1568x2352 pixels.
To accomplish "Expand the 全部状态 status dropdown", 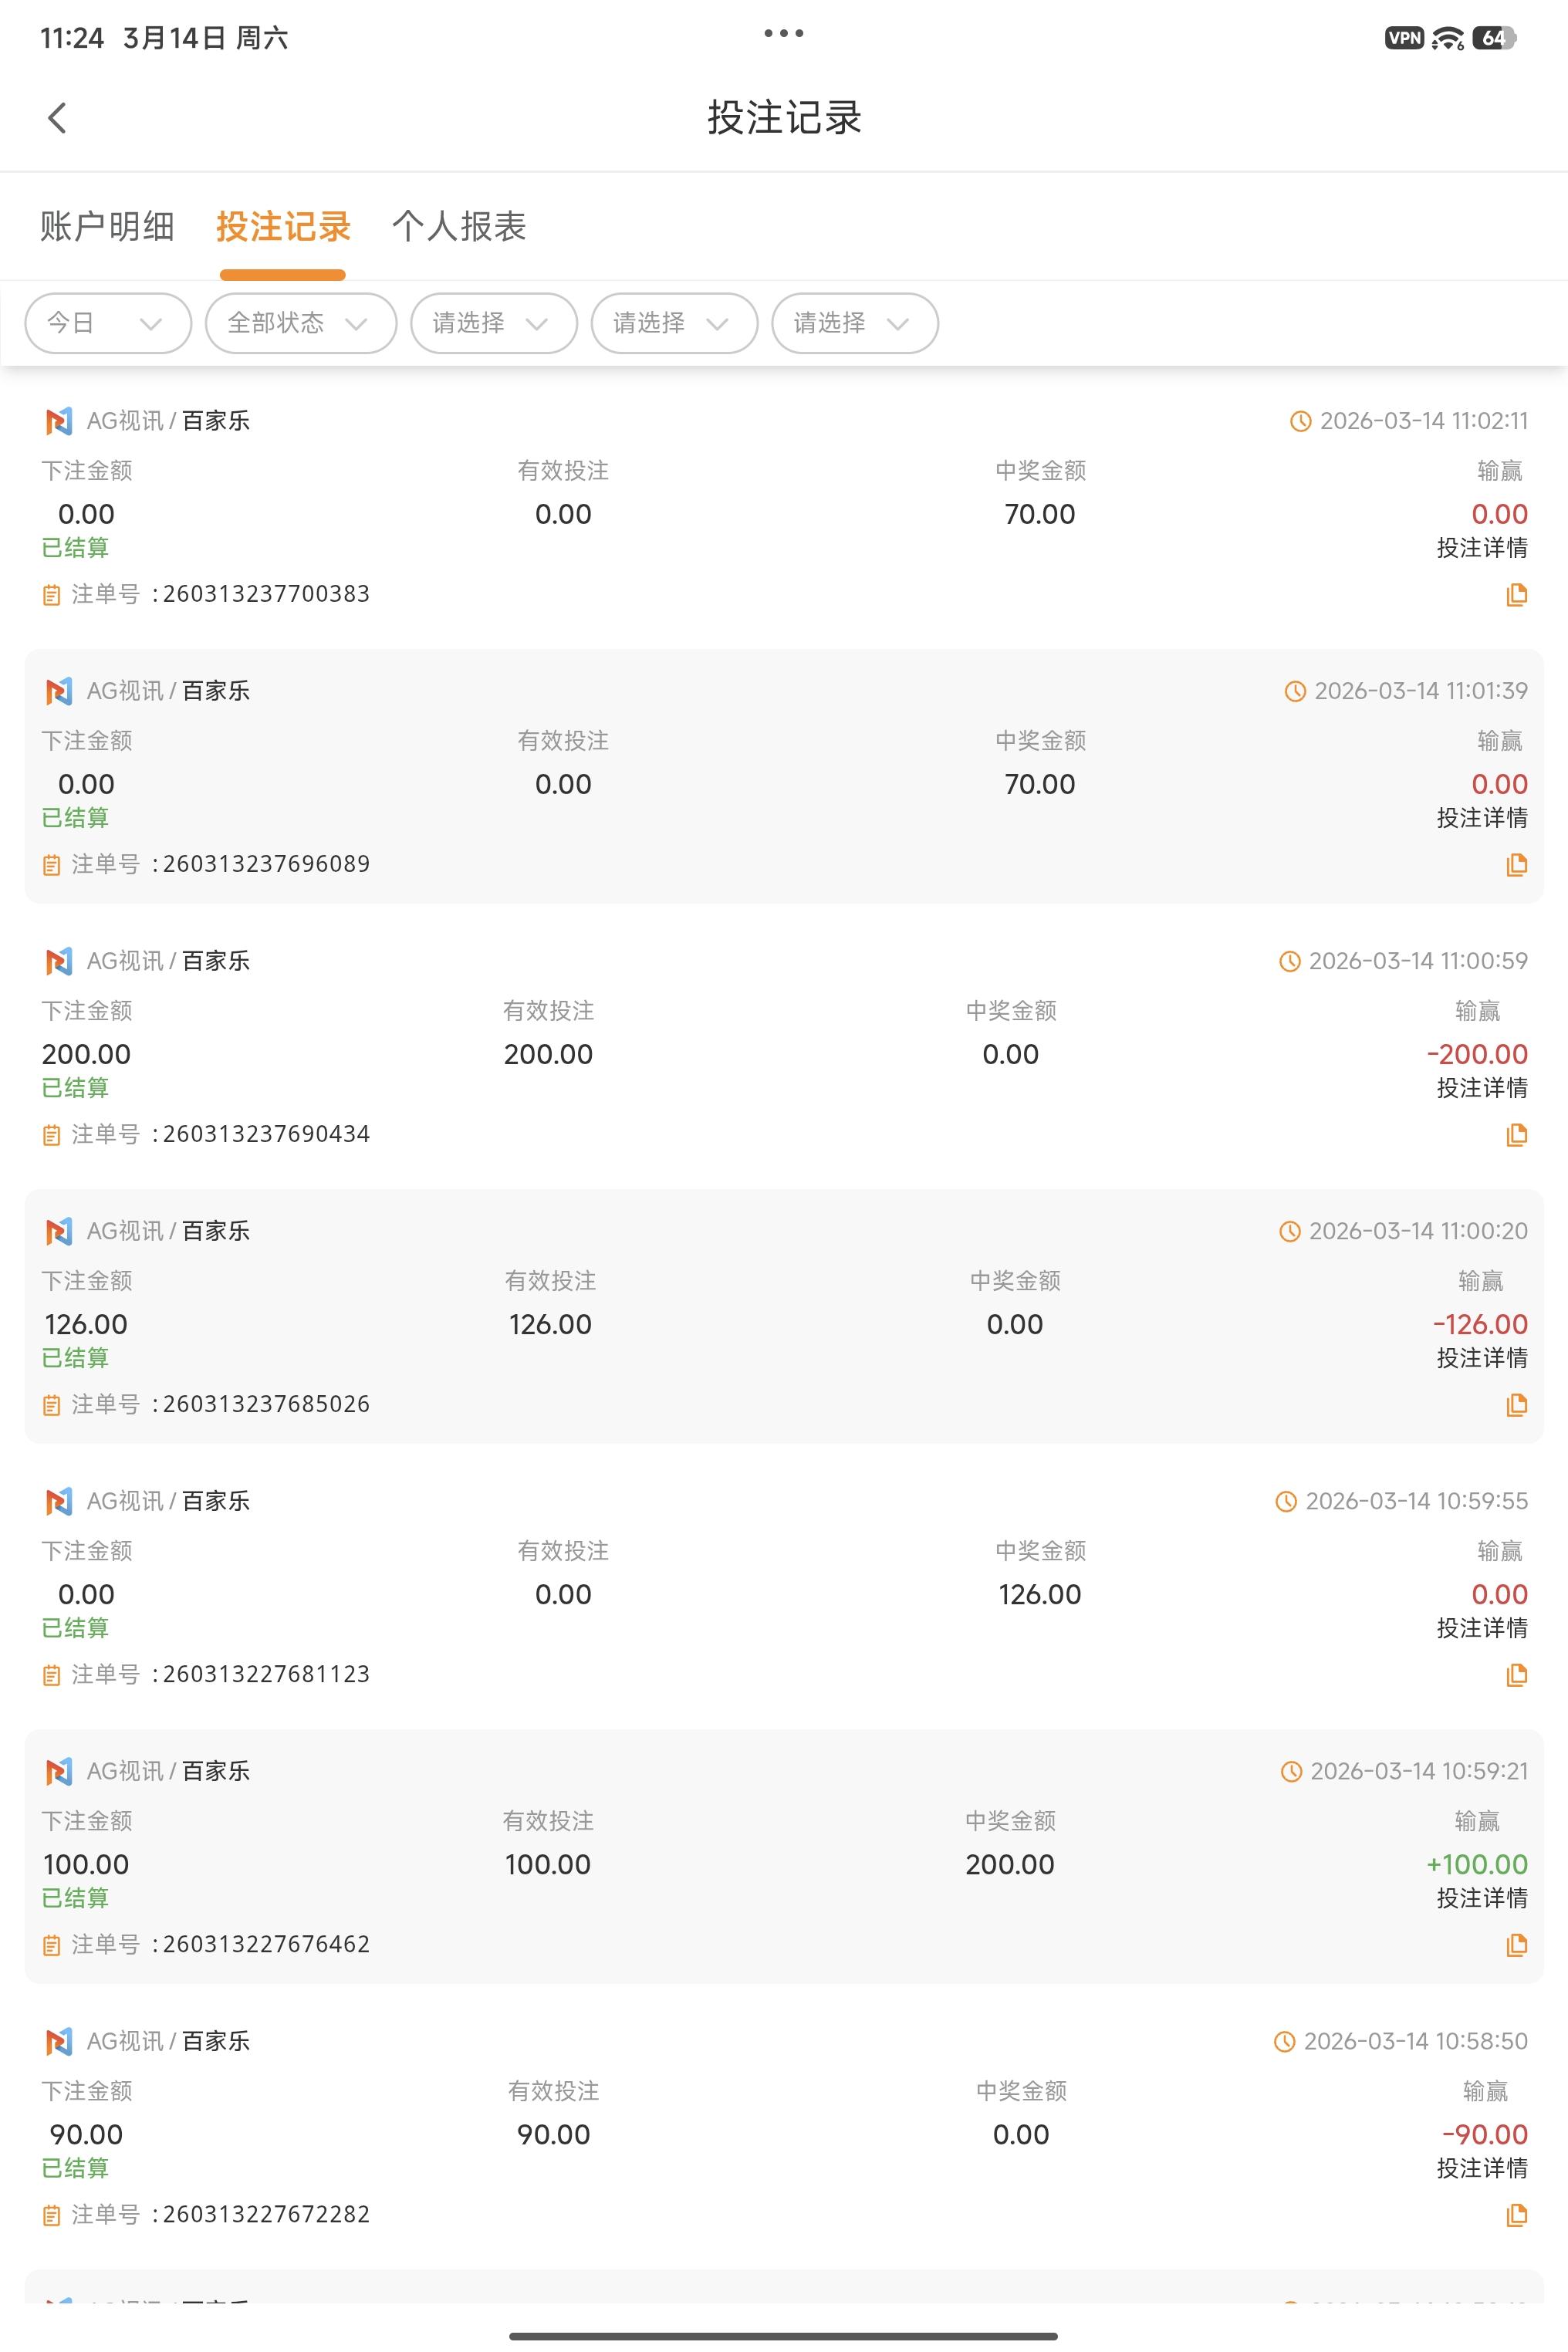I will coord(300,323).
